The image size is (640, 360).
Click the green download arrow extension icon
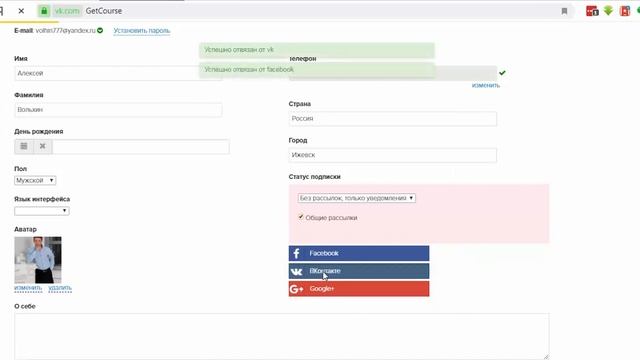point(608,11)
